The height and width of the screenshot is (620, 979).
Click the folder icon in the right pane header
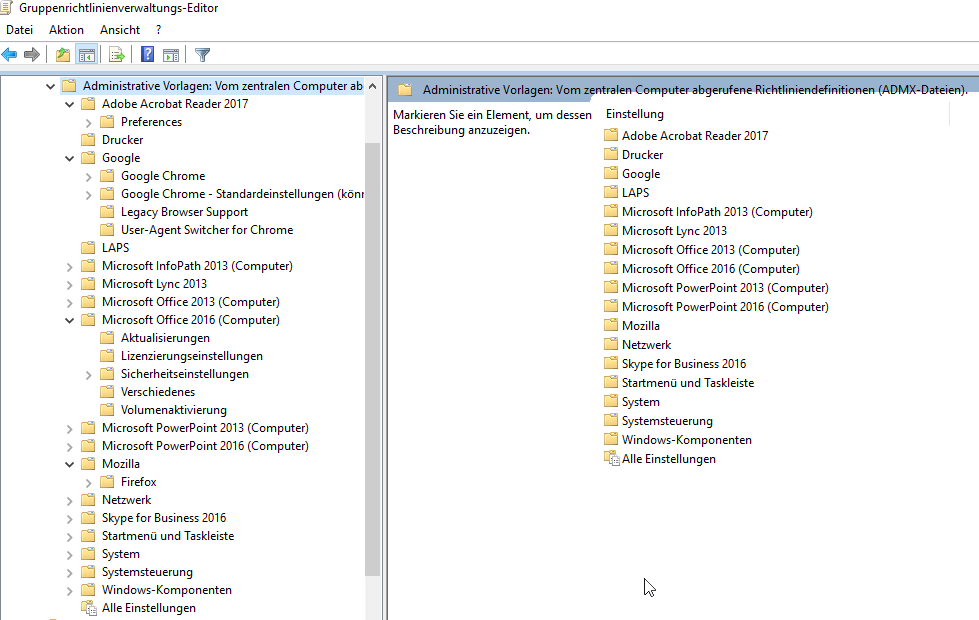point(405,89)
